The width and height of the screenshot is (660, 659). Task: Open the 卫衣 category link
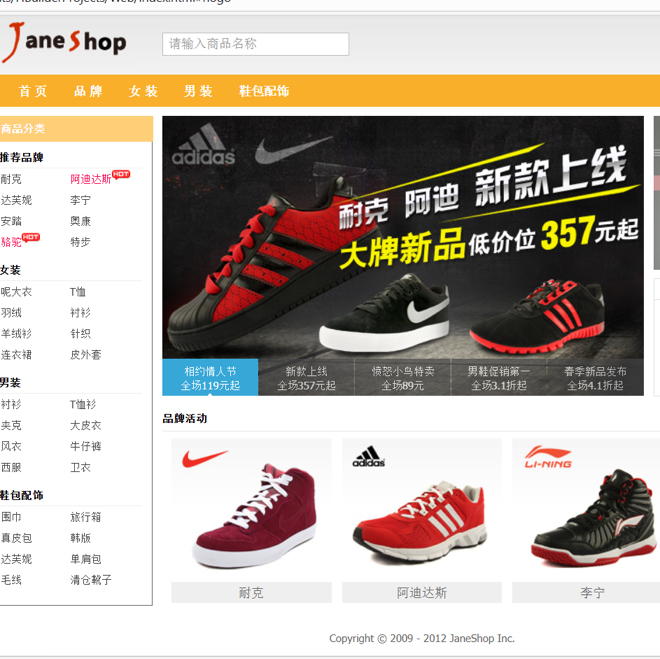tap(80, 468)
